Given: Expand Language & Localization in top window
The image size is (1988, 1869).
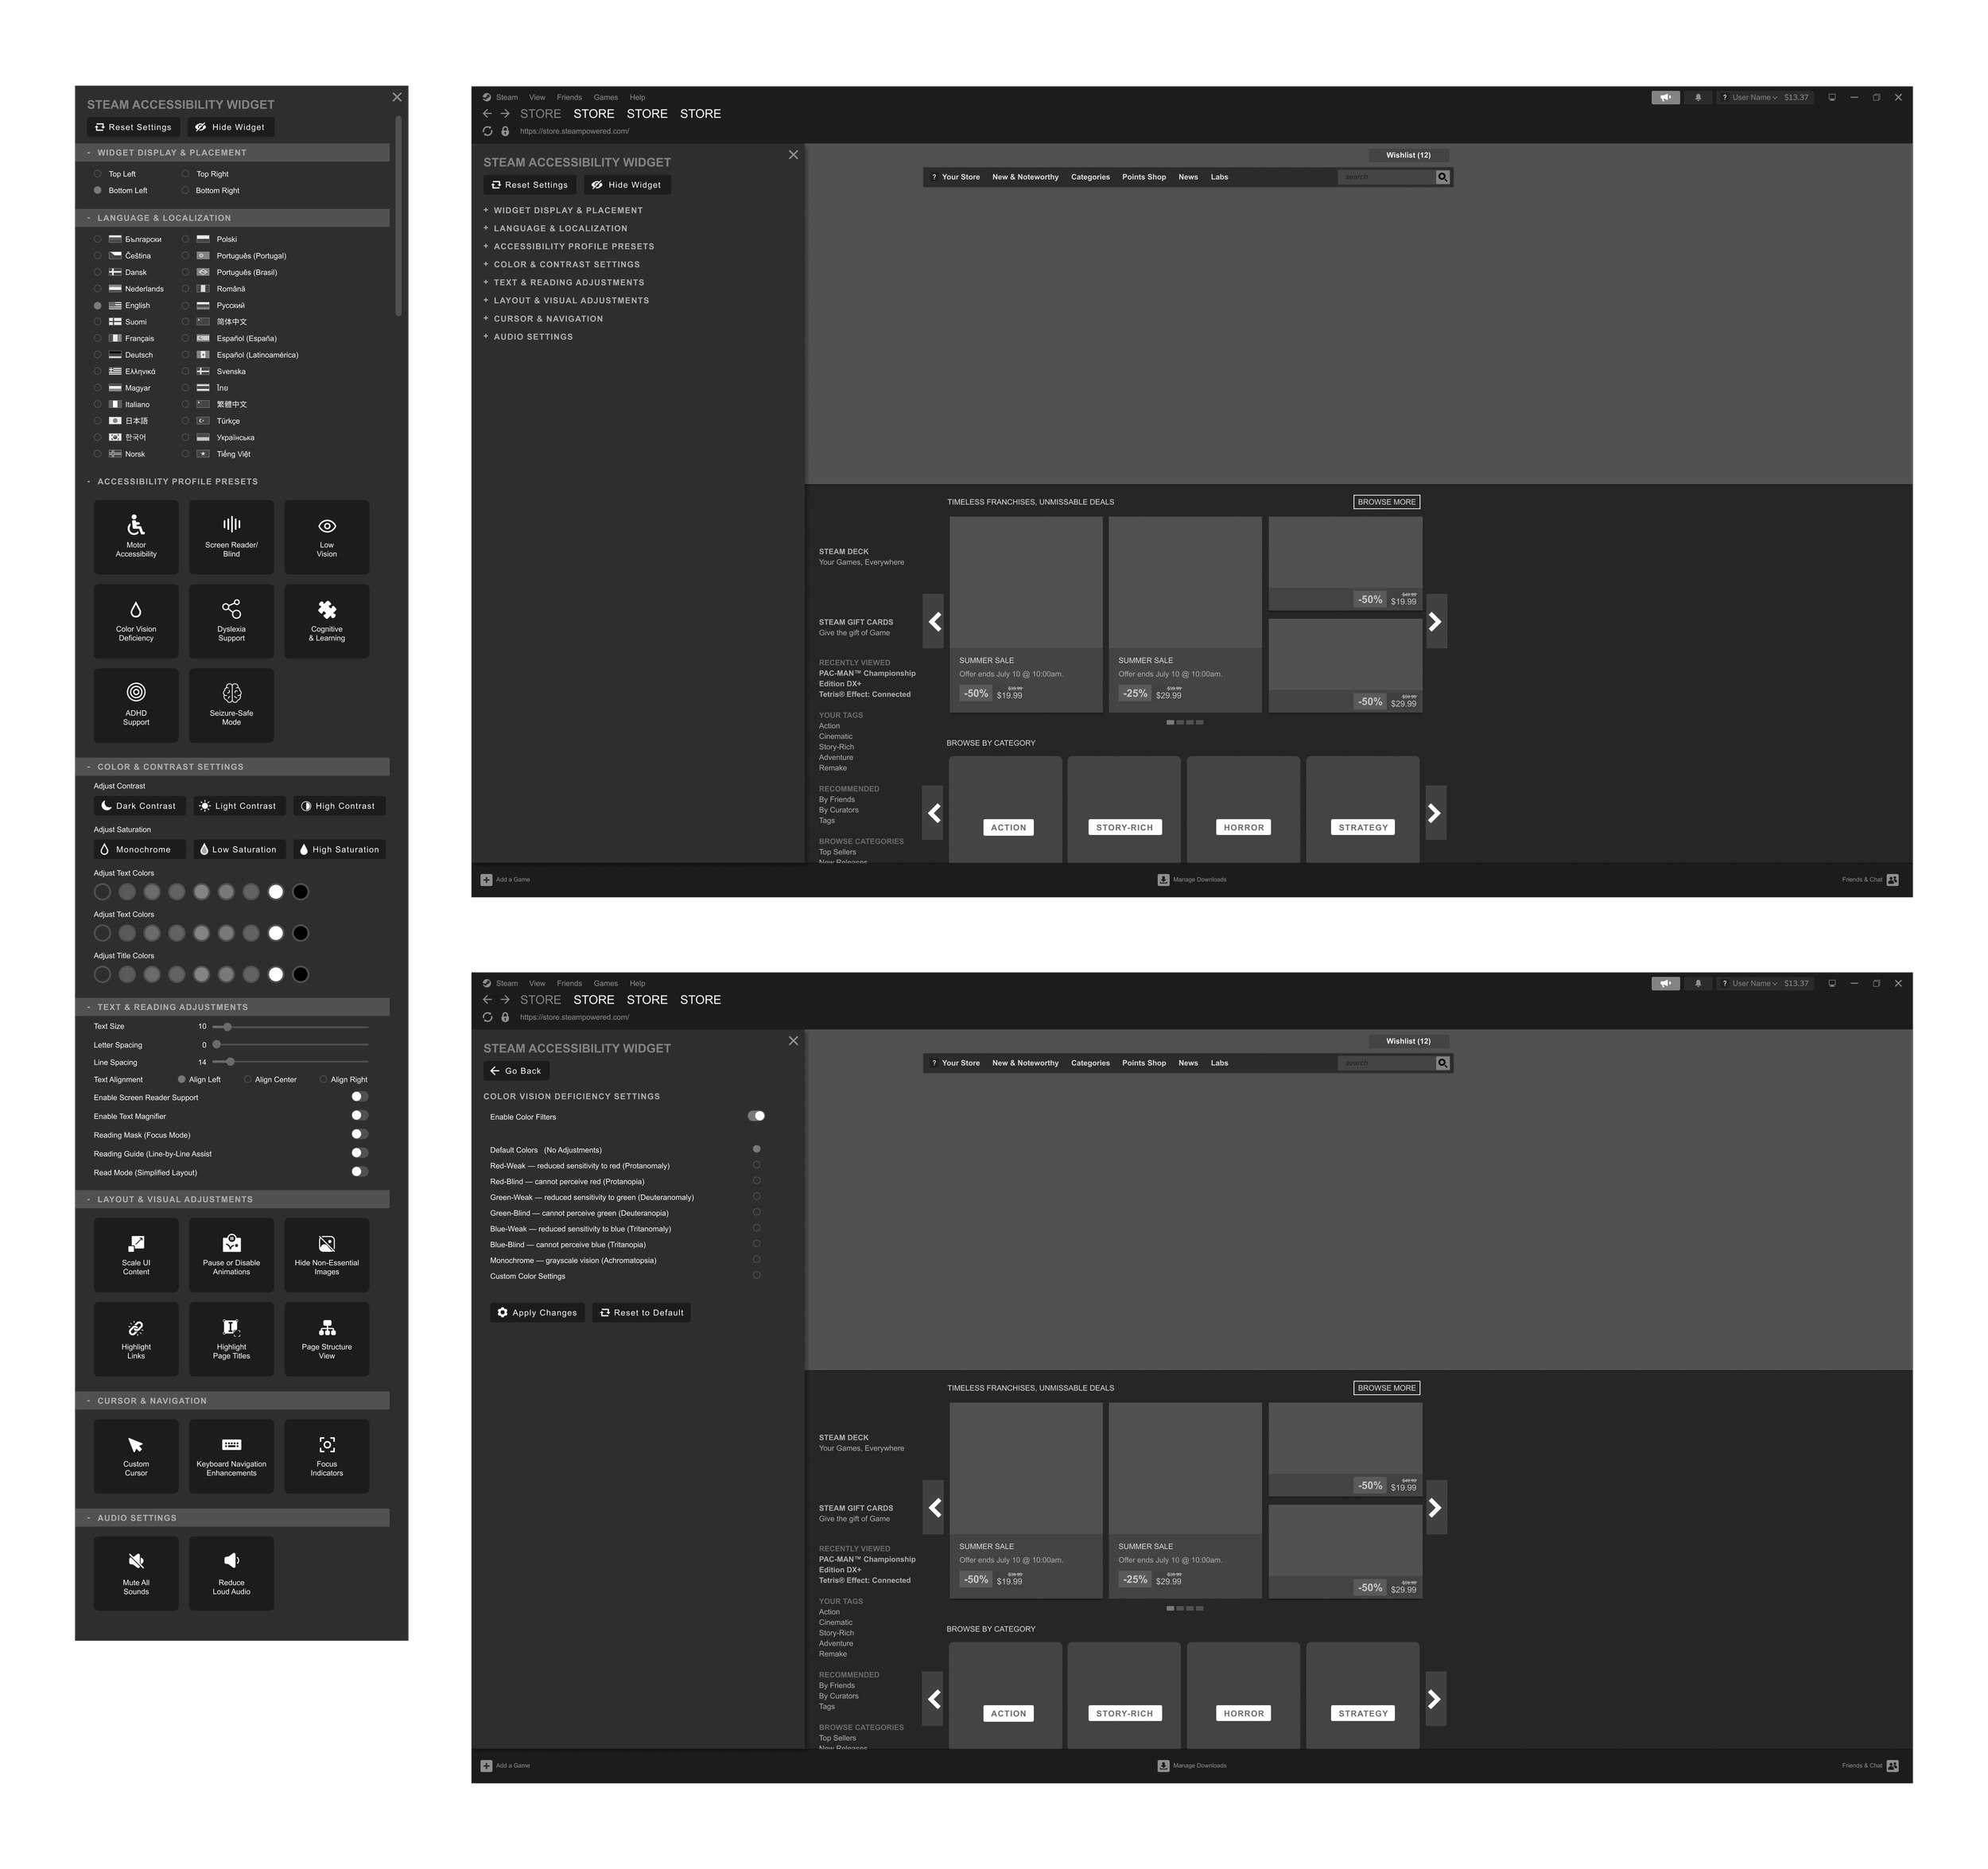Looking at the screenshot, I should [x=555, y=228].
